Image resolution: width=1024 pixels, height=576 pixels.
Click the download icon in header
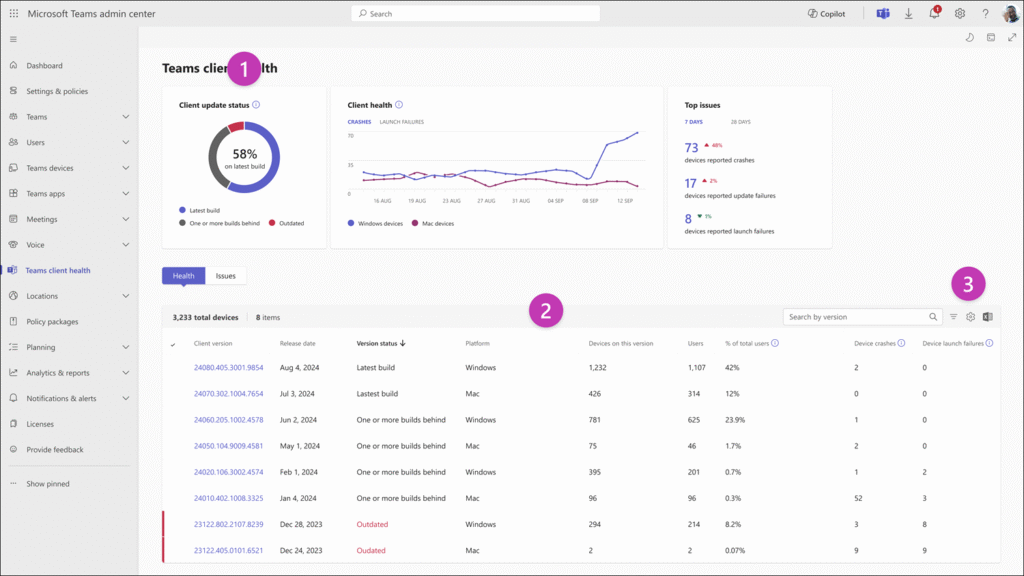908,13
